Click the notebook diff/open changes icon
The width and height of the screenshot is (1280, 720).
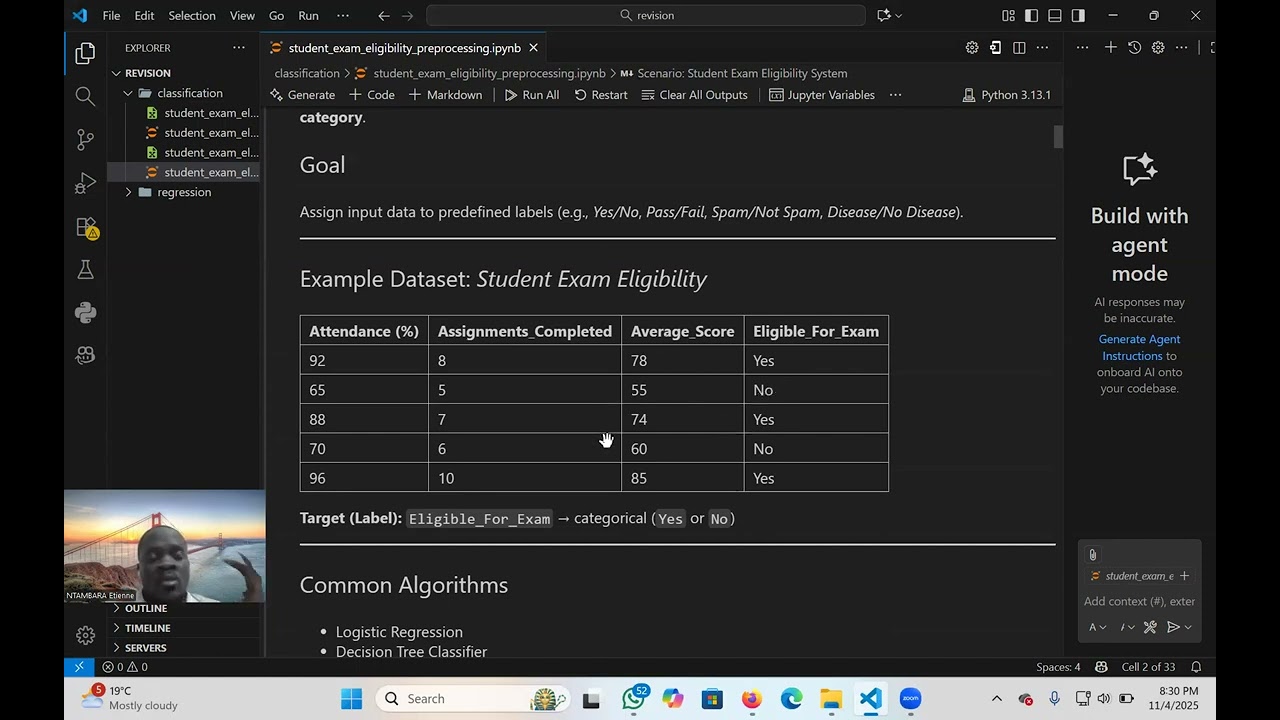(995, 48)
